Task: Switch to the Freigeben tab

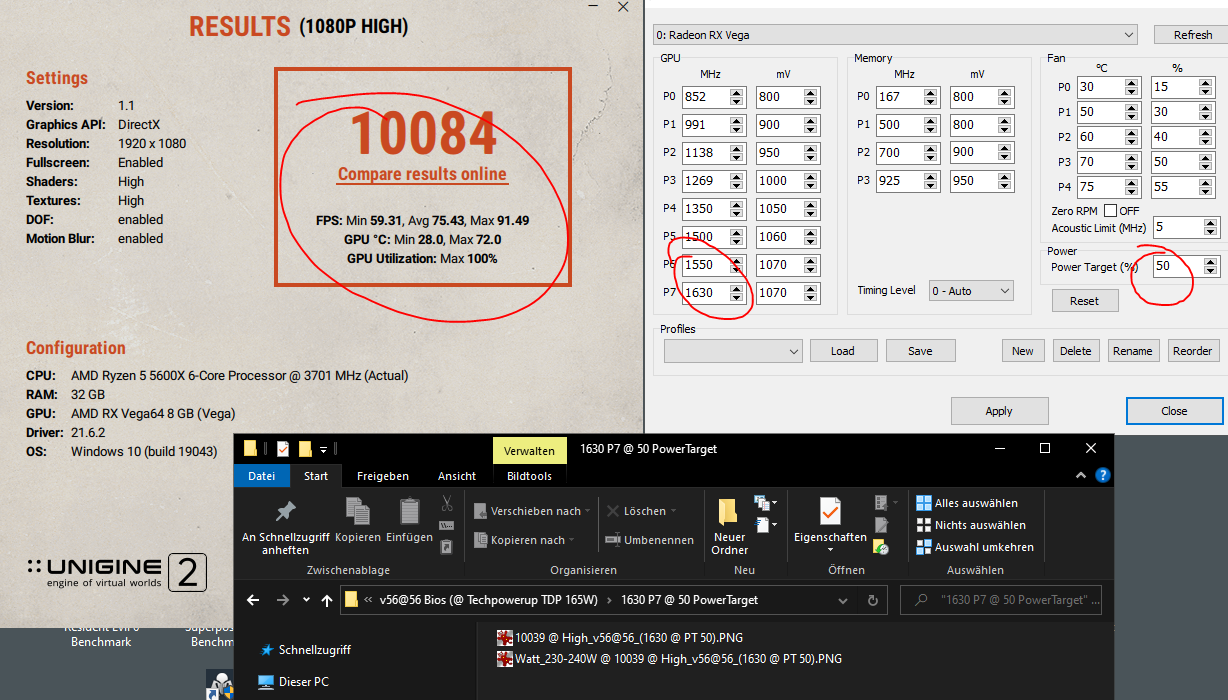Action: click(382, 476)
